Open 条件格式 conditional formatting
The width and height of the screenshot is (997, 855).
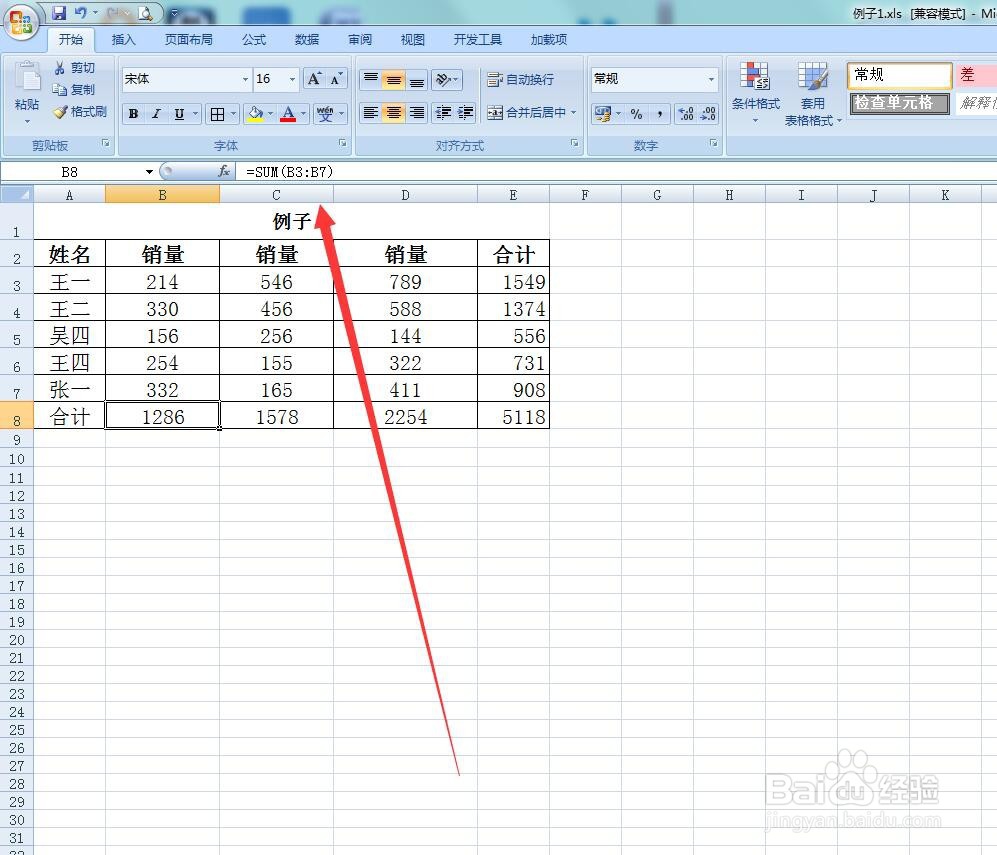click(x=755, y=93)
